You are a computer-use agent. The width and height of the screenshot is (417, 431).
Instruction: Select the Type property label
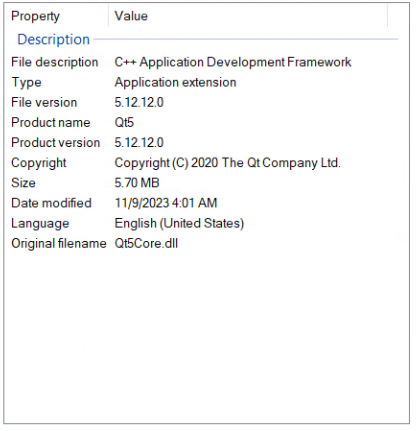26,82
